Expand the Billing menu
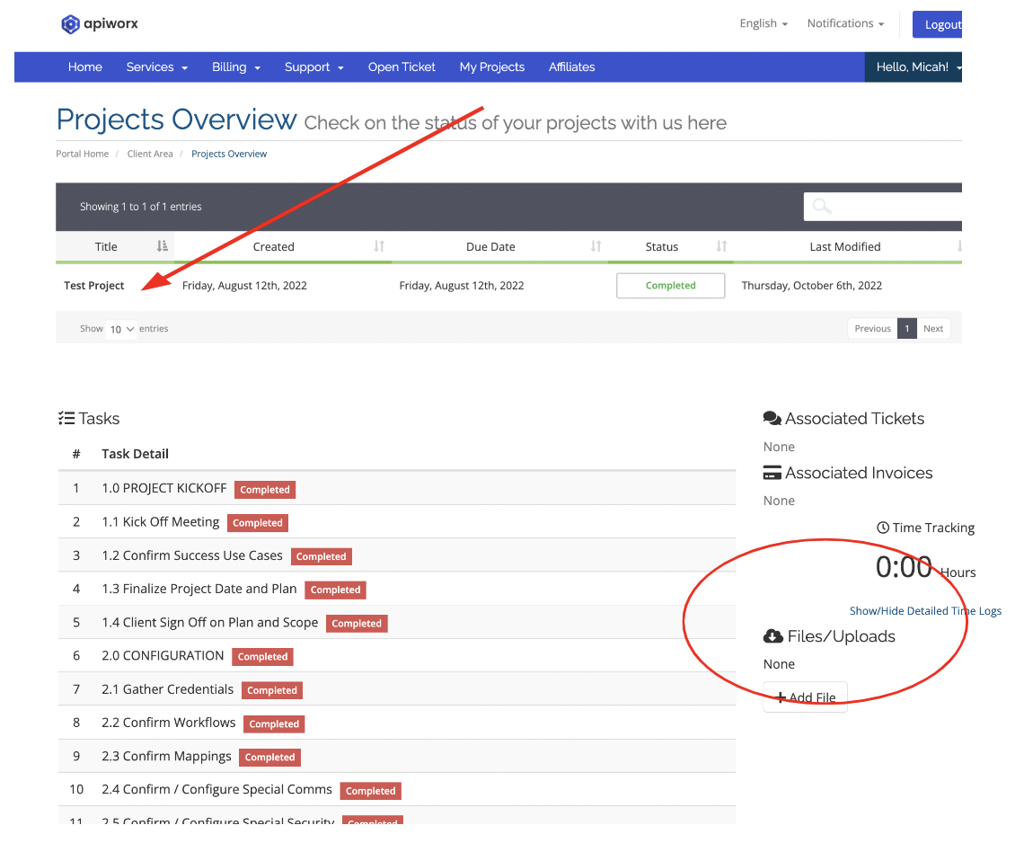Viewport: 1024px width, 852px height. pyautogui.click(x=236, y=67)
